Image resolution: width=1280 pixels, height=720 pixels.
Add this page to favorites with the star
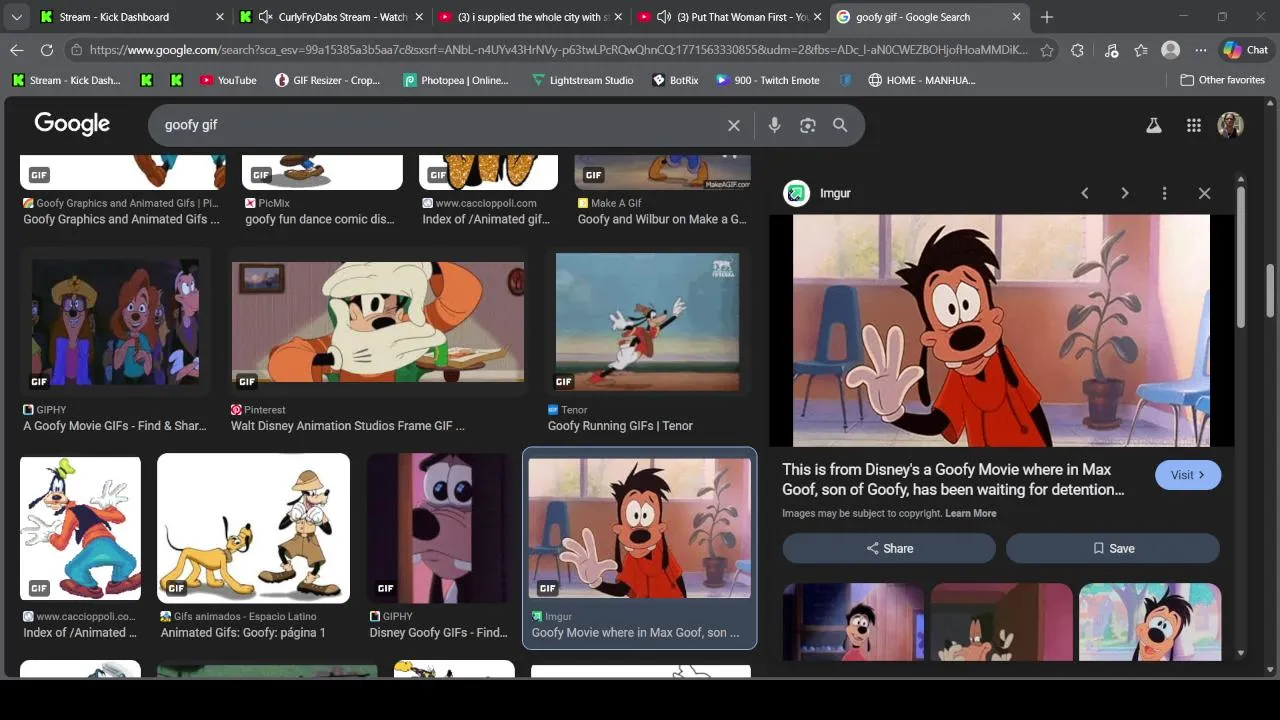(1047, 50)
